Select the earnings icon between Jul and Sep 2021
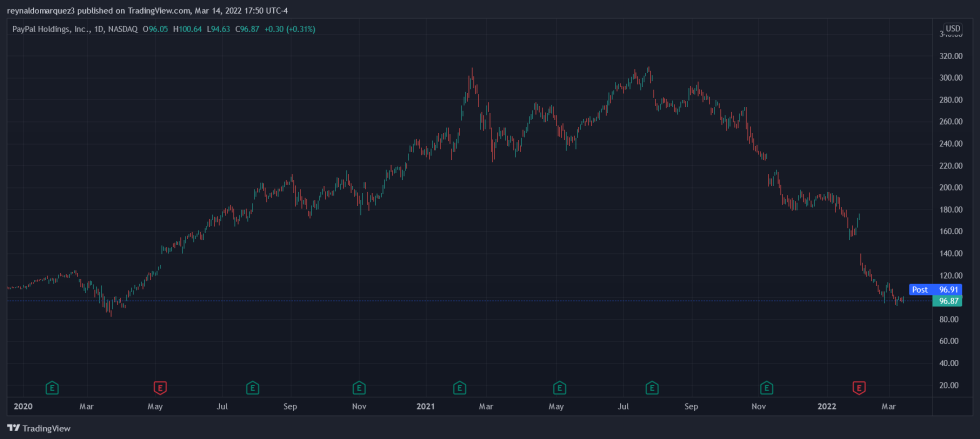This screenshot has height=439, width=980. 652,386
